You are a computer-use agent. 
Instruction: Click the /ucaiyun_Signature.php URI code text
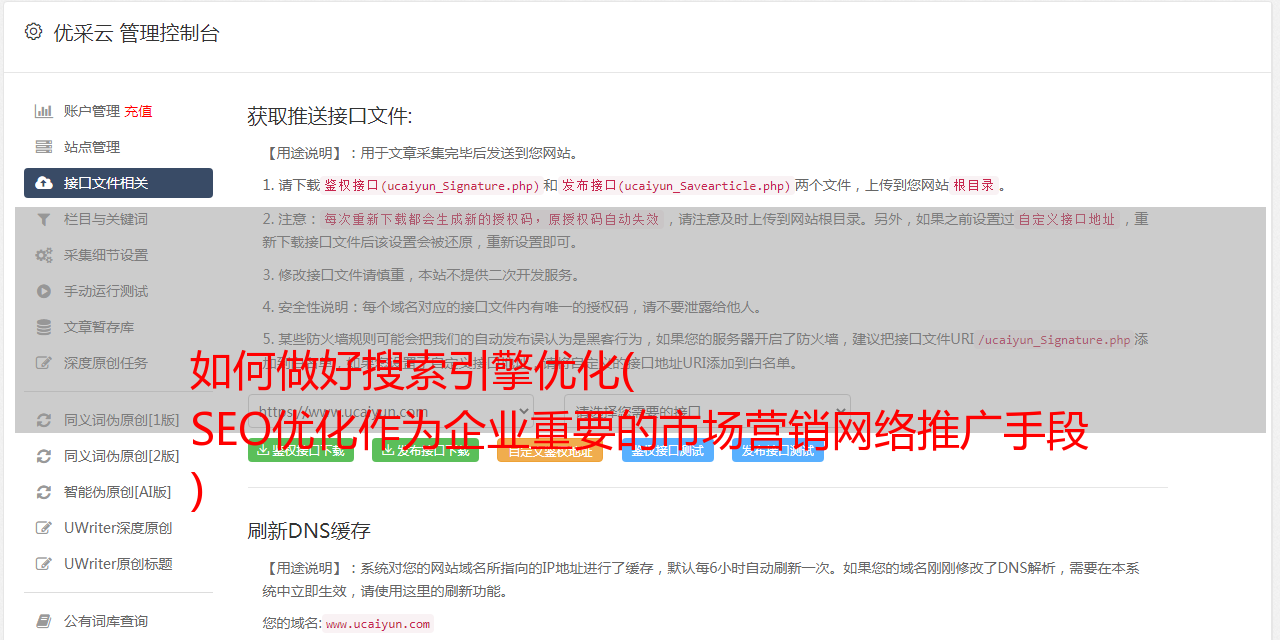[1054, 340]
